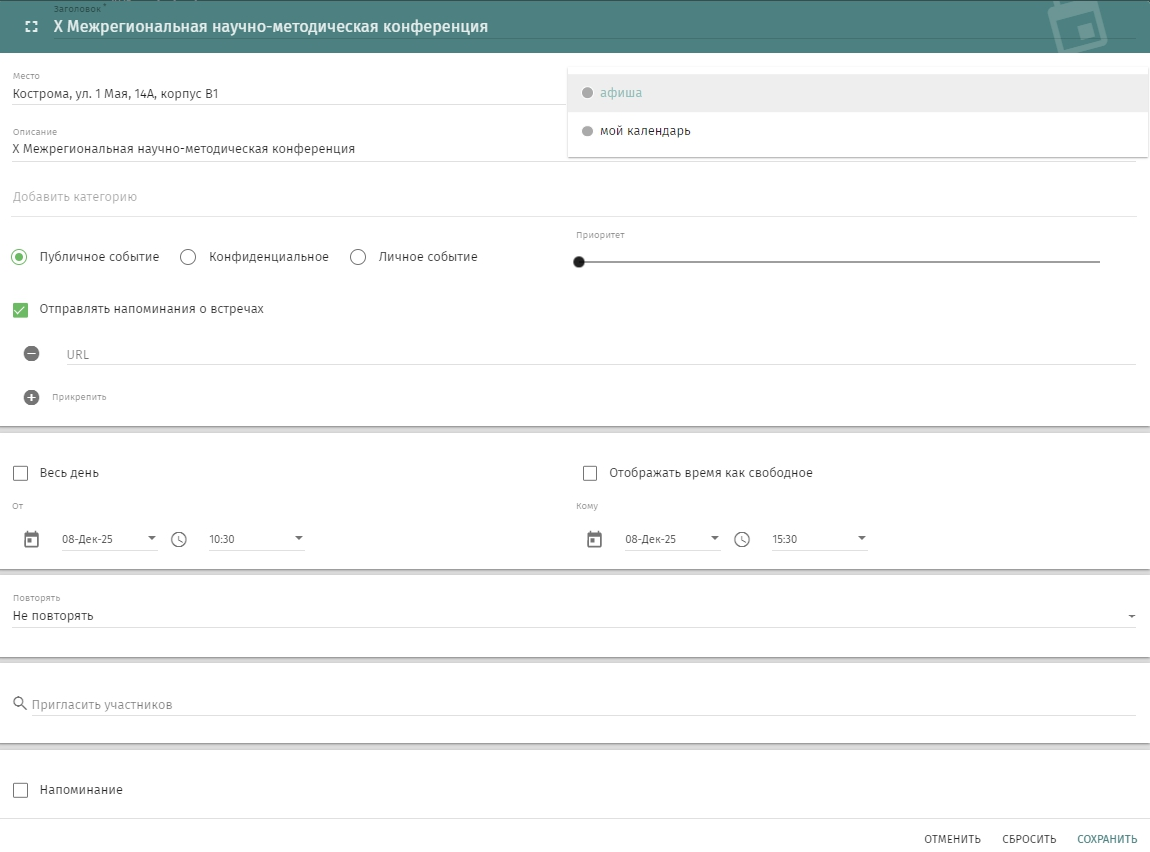Open the start date calendar icon
Viewport: 1150px width, 852px height.
click(x=32, y=539)
